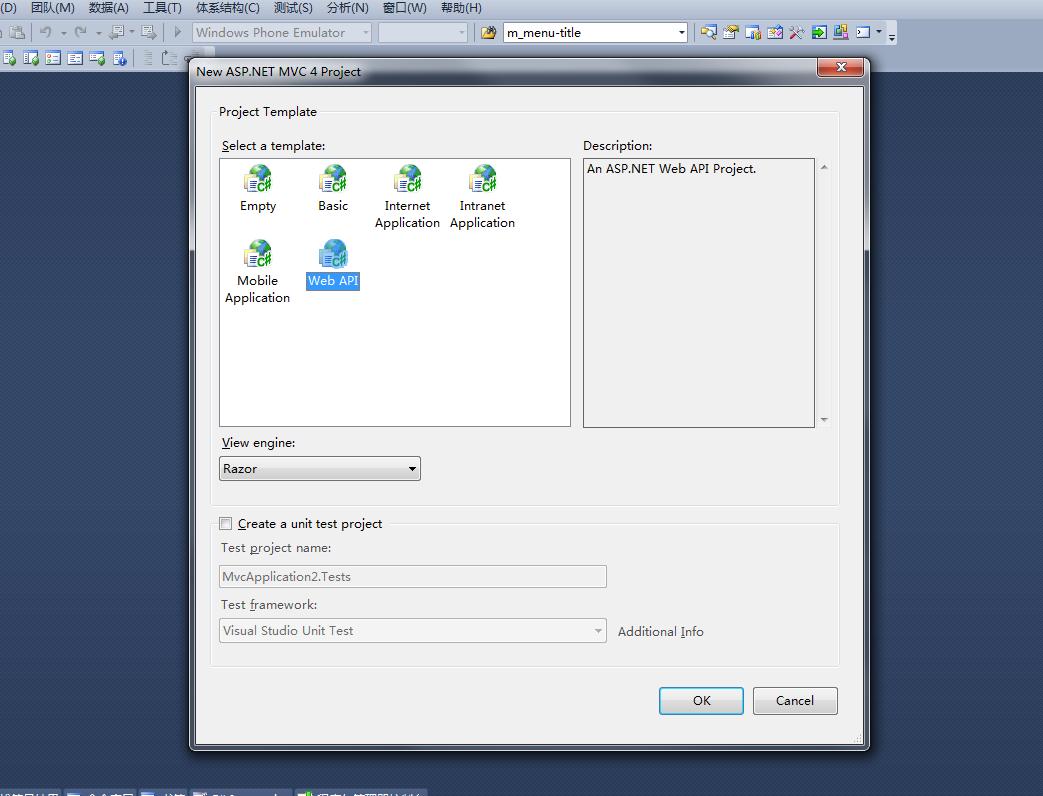Open the Command Window icon's dropdown arrow
Viewport: 1043px width, 796px height.
[879, 32]
